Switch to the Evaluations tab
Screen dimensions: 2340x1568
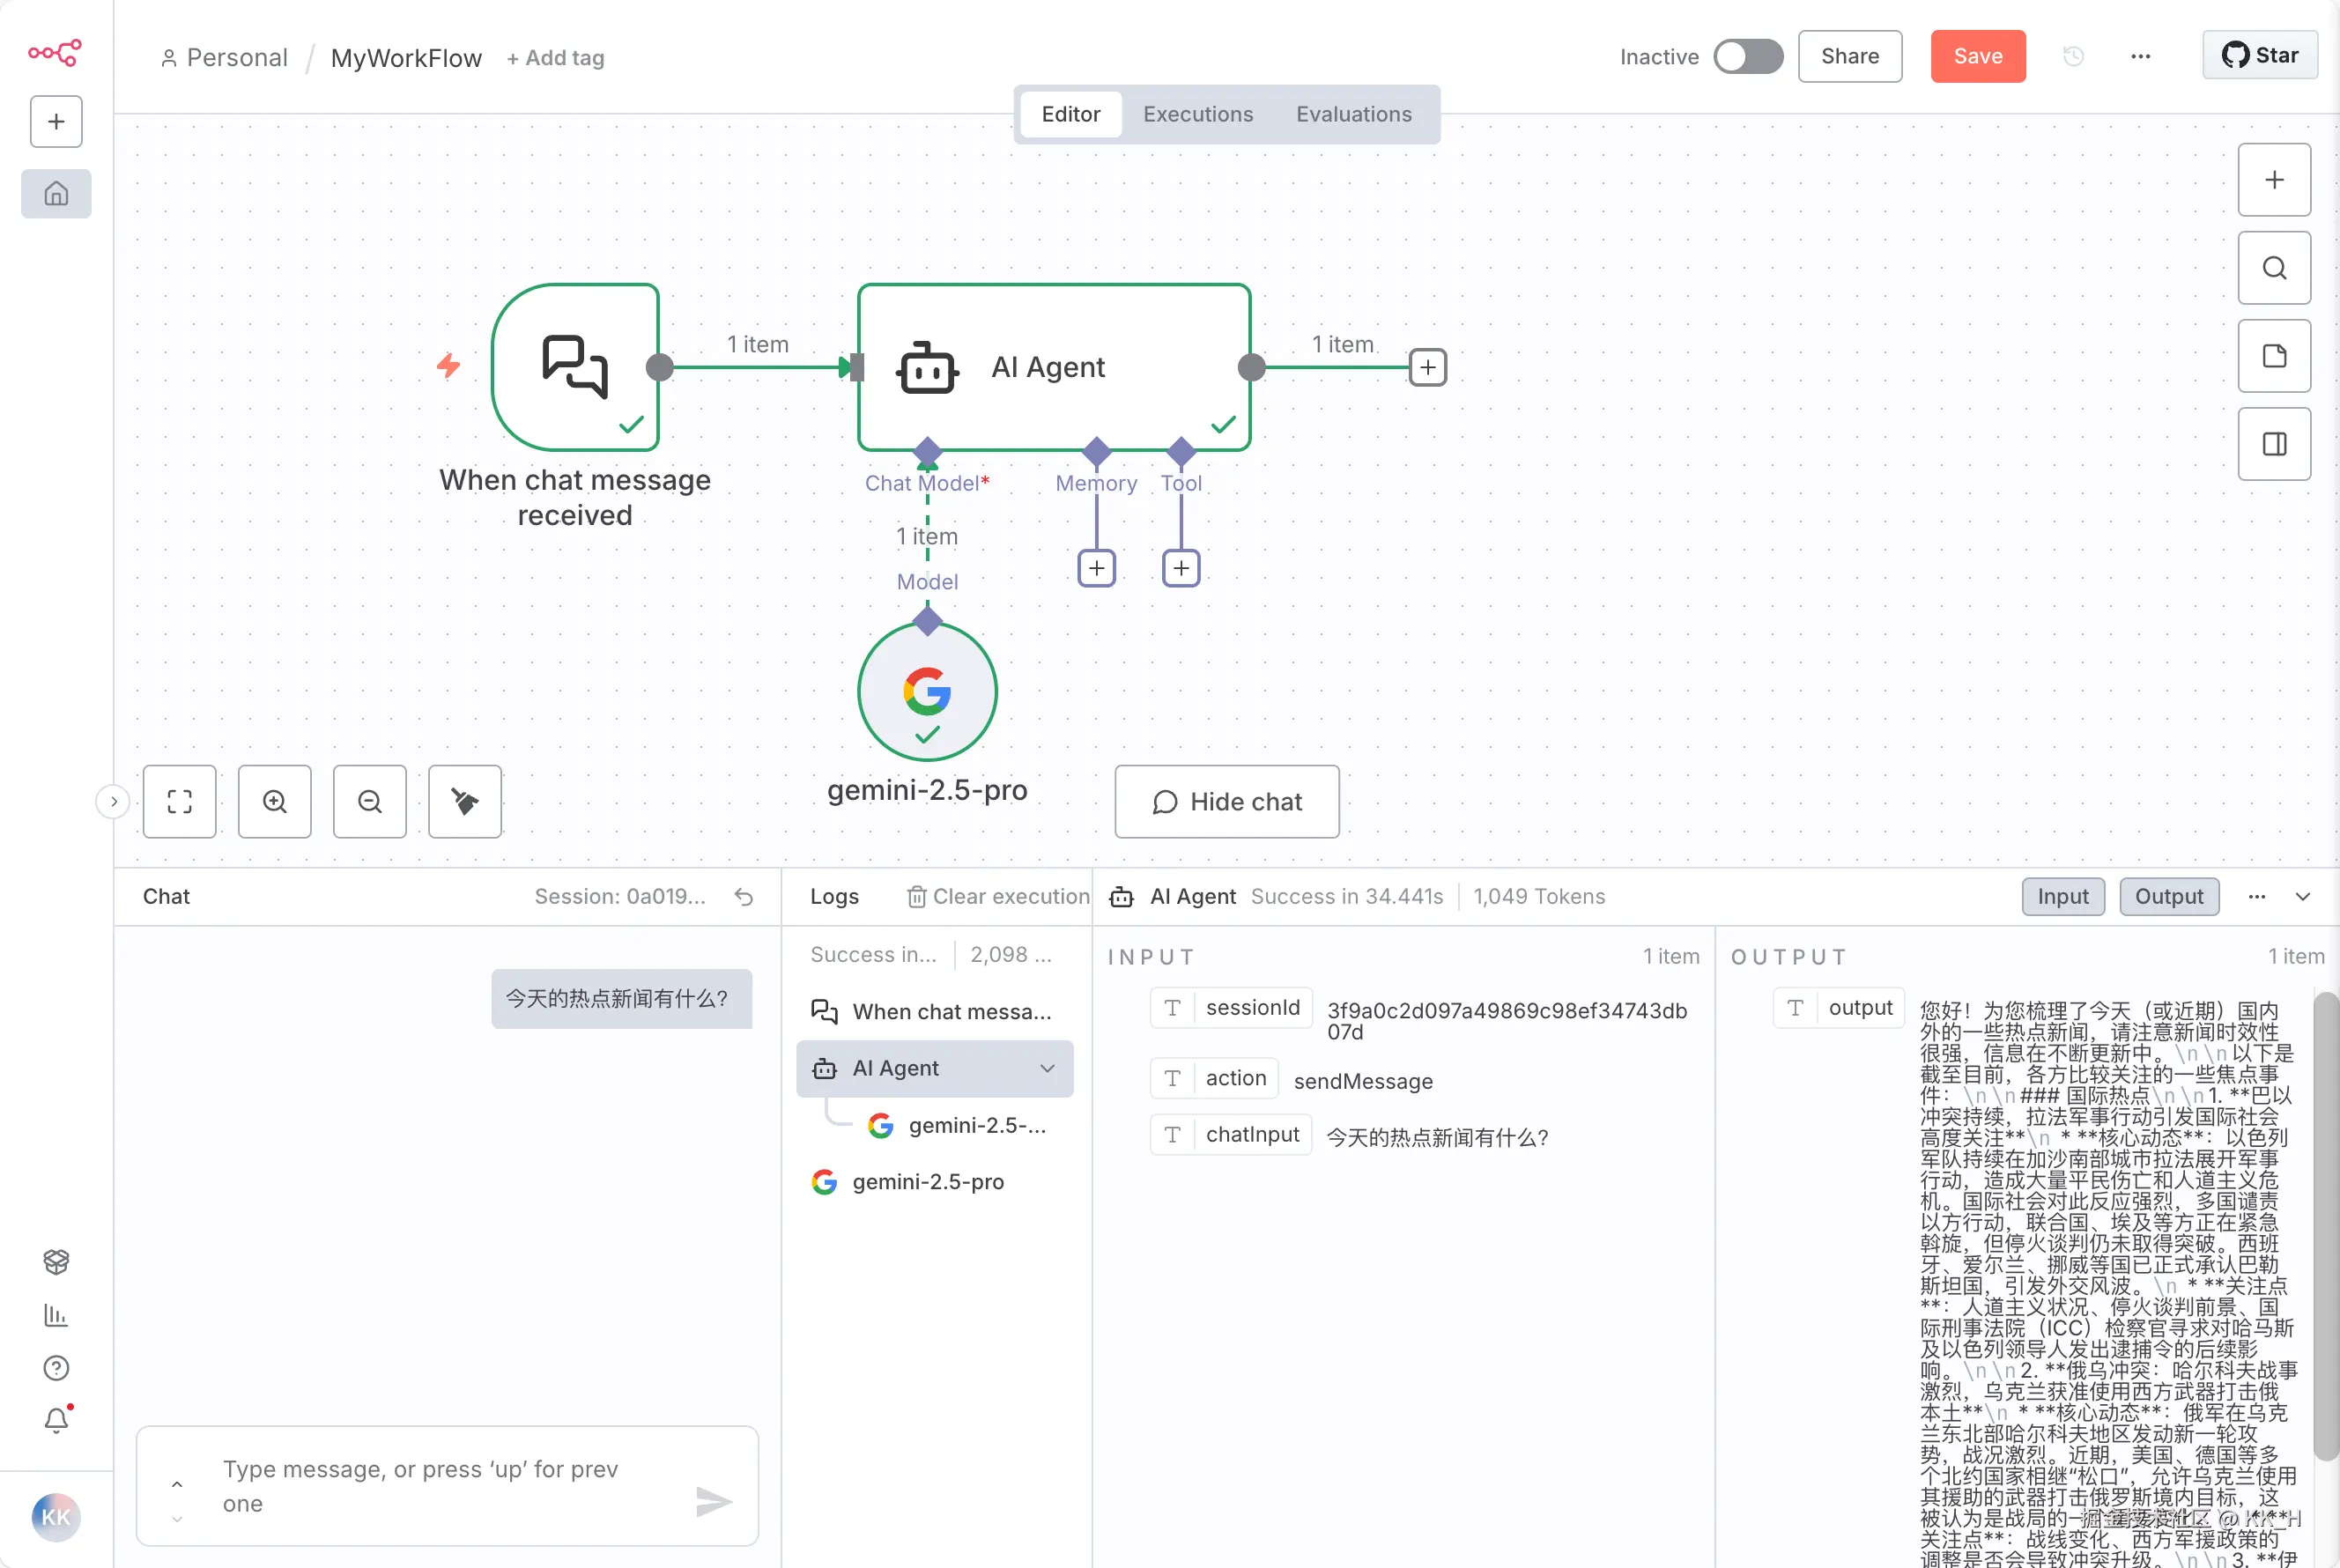[1353, 114]
